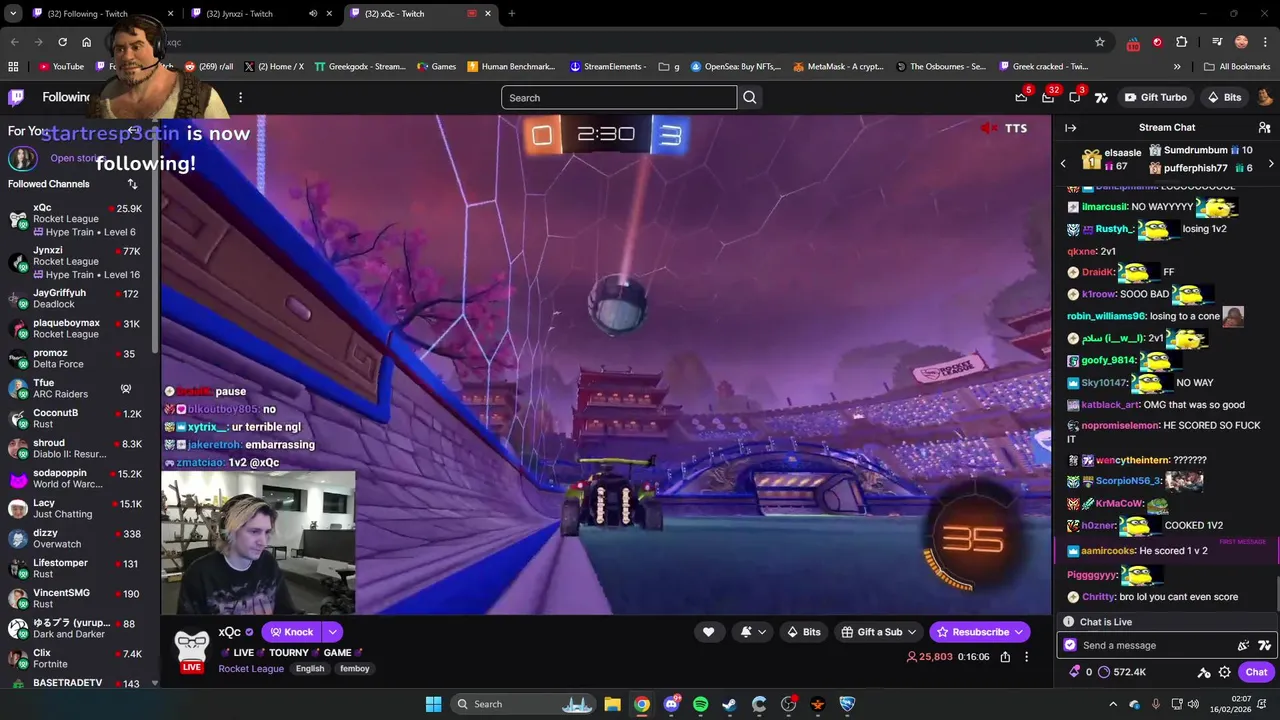
Task: Click the English language tag
Action: [310, 668]
